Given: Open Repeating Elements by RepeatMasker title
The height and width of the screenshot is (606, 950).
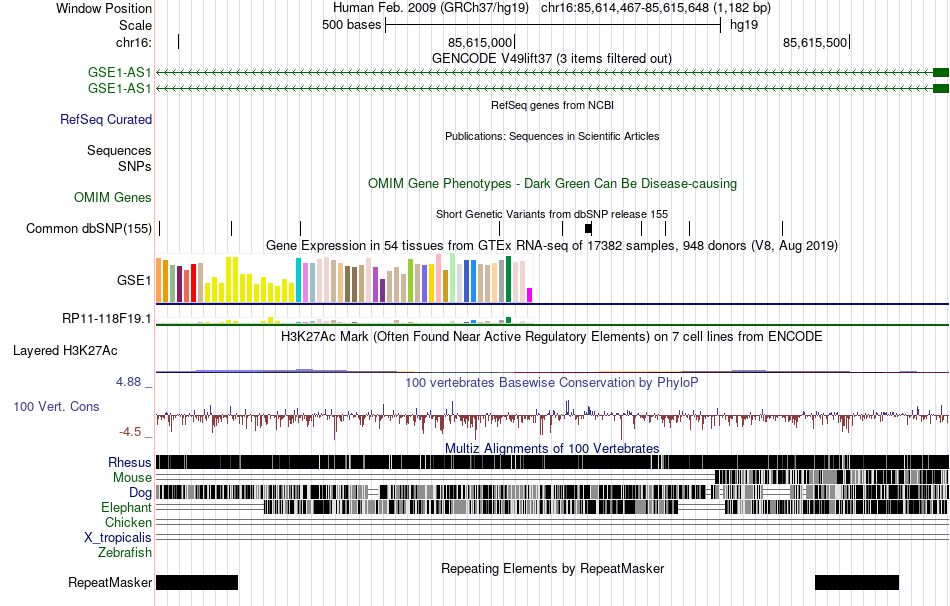Looking at the screenshot, I should 552,568.
